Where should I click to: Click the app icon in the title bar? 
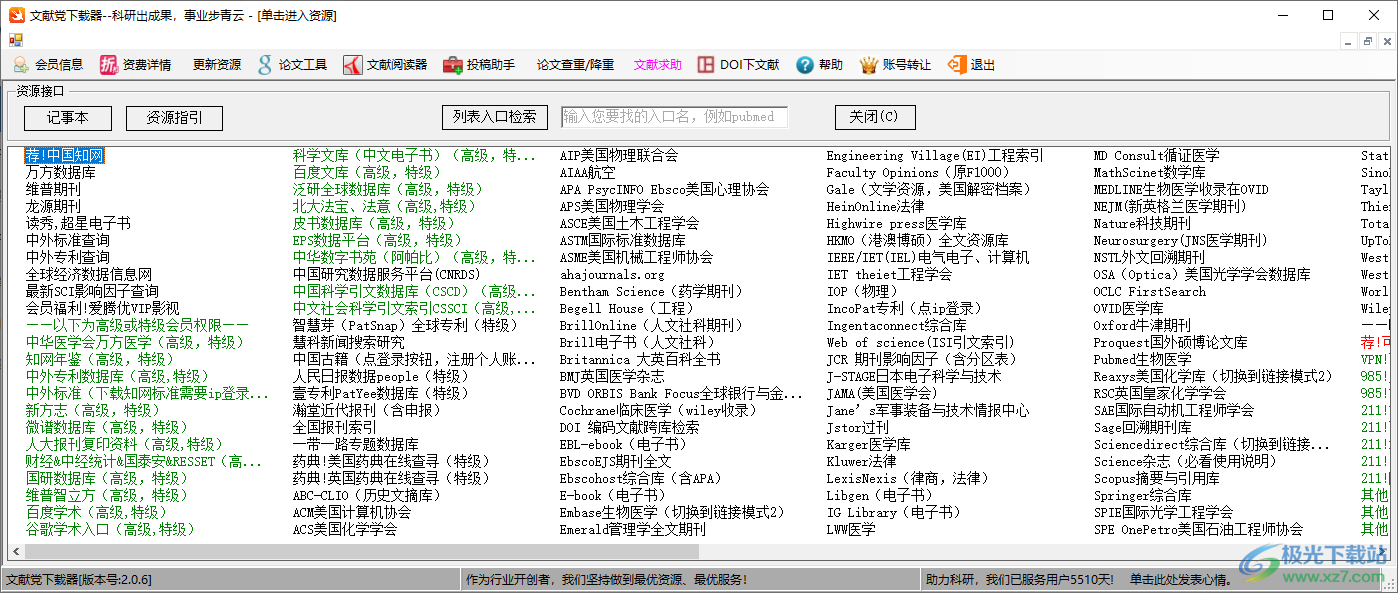coord(15,15)
